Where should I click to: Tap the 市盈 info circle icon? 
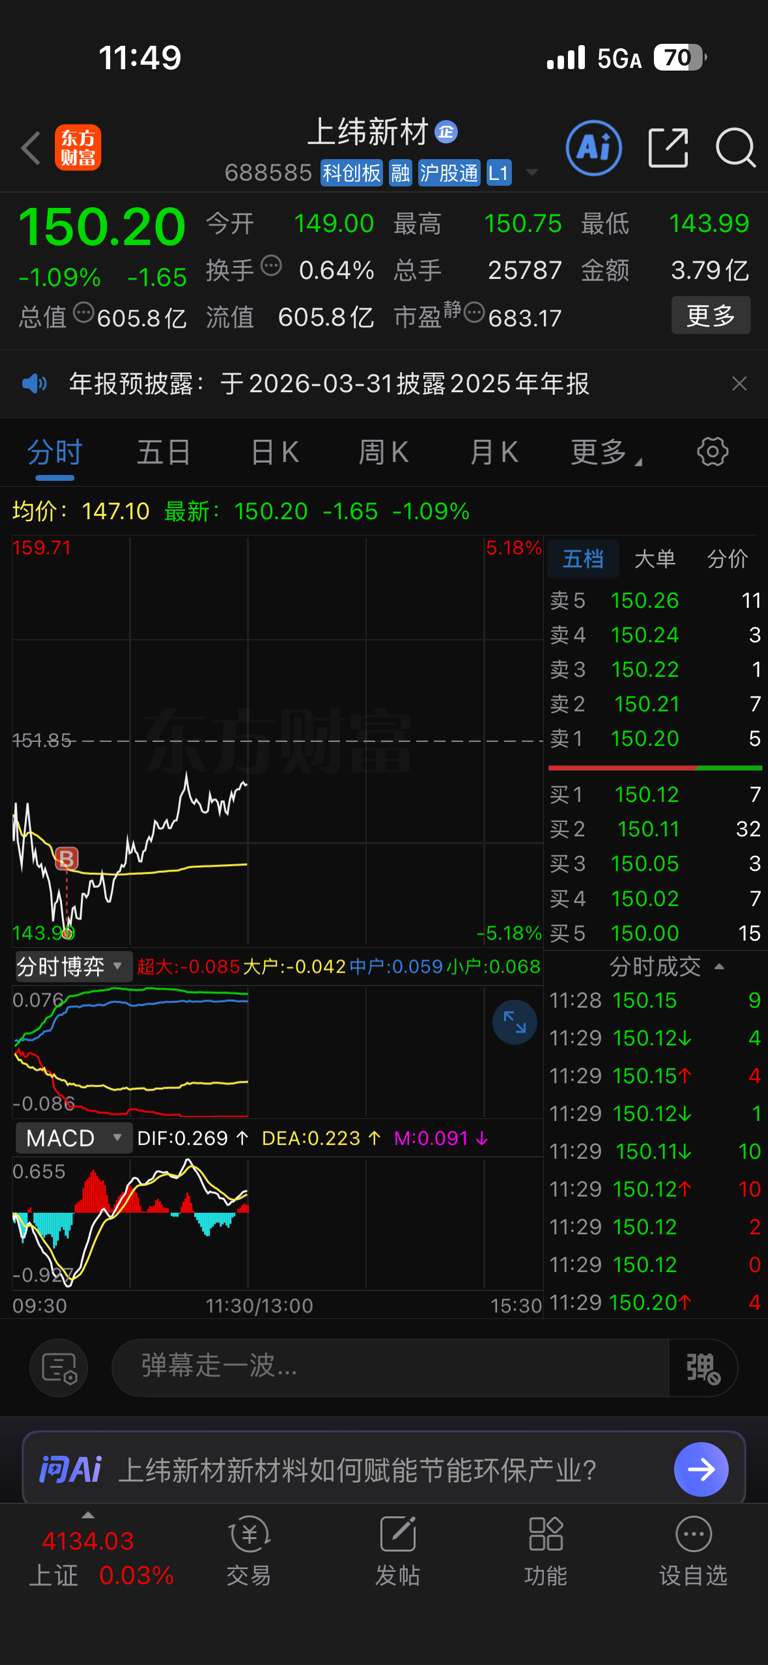pos(474,314)
